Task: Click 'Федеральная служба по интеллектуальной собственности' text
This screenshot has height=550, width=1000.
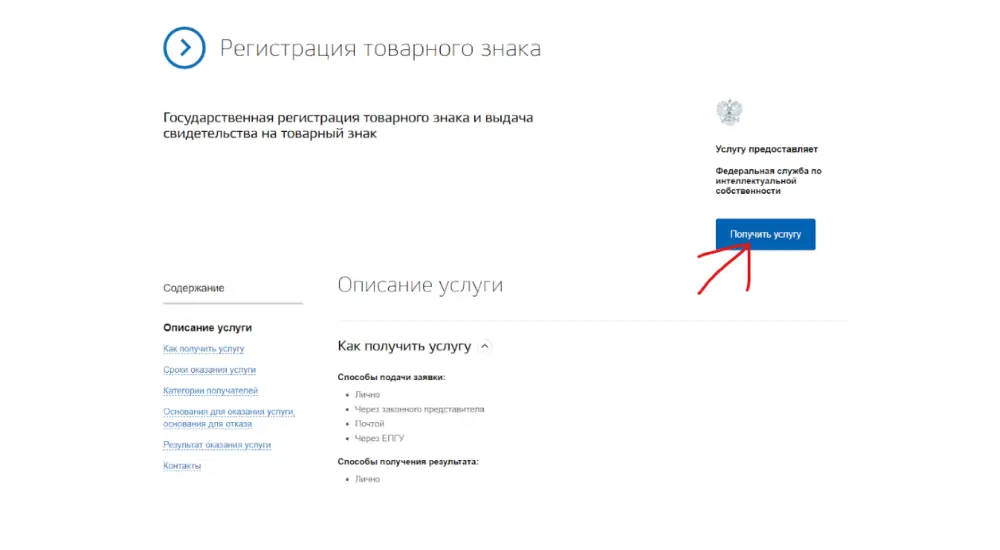Action: (767, 180)
